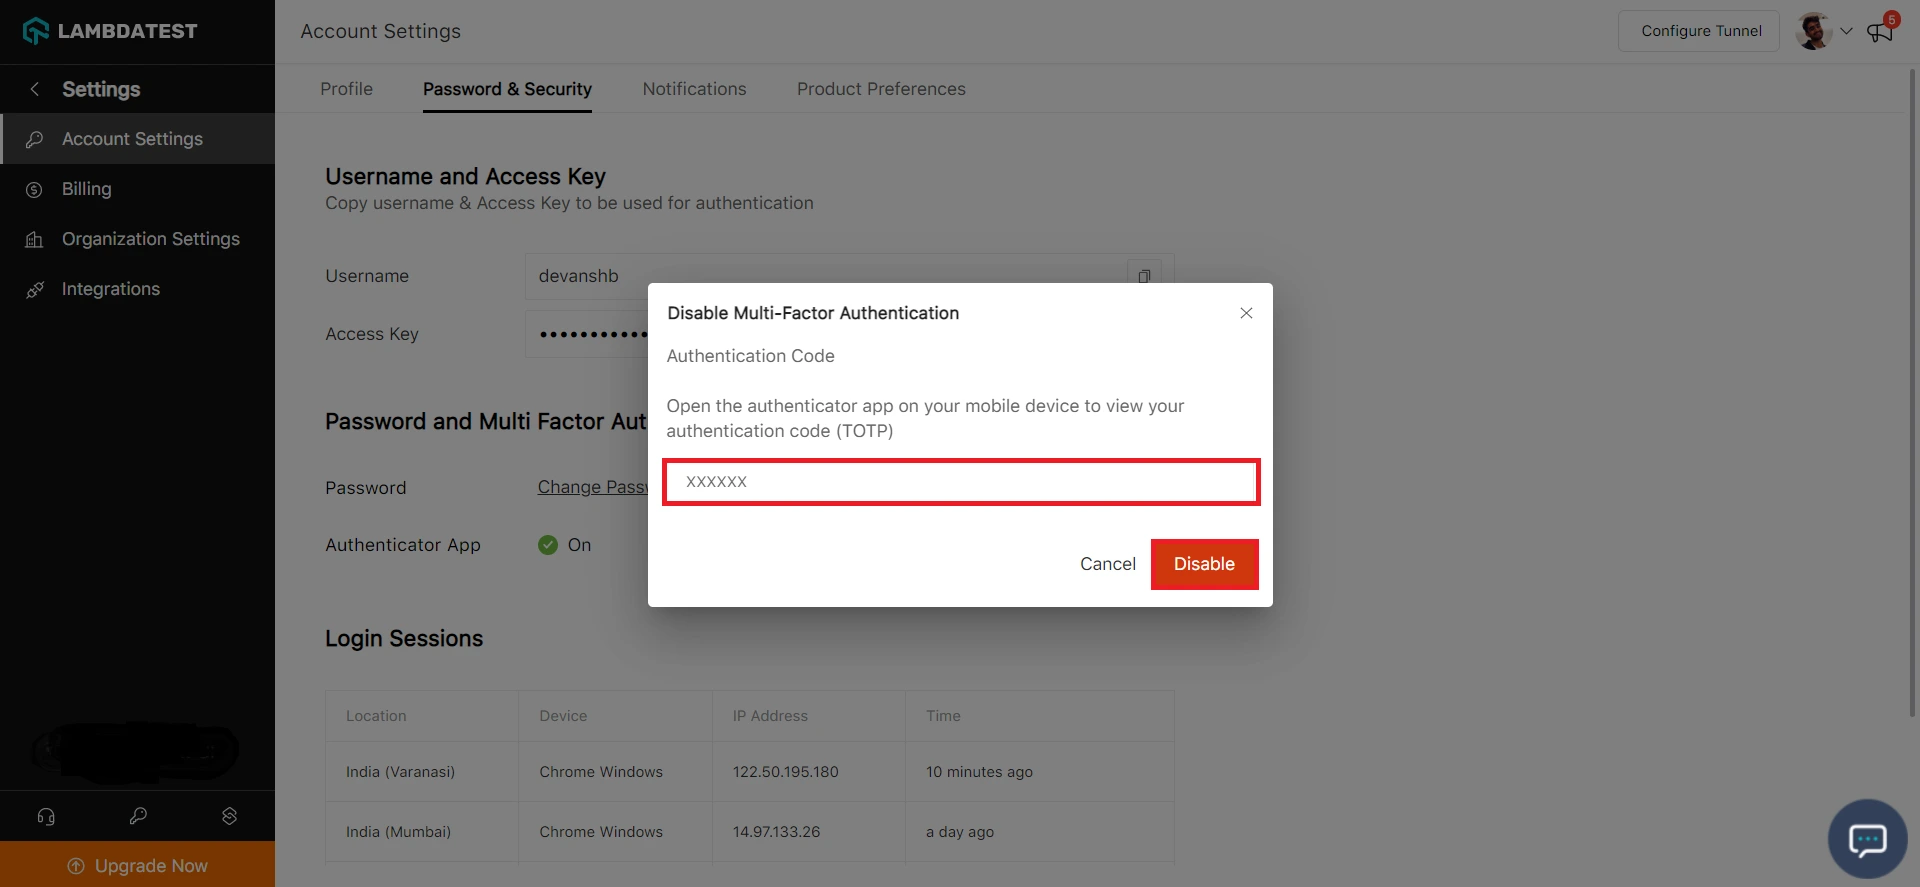Image resolution: width=1920 pixels, height=887 pixels.
Task: Open the announcements megaphone icon
Action: [1880, 31]
